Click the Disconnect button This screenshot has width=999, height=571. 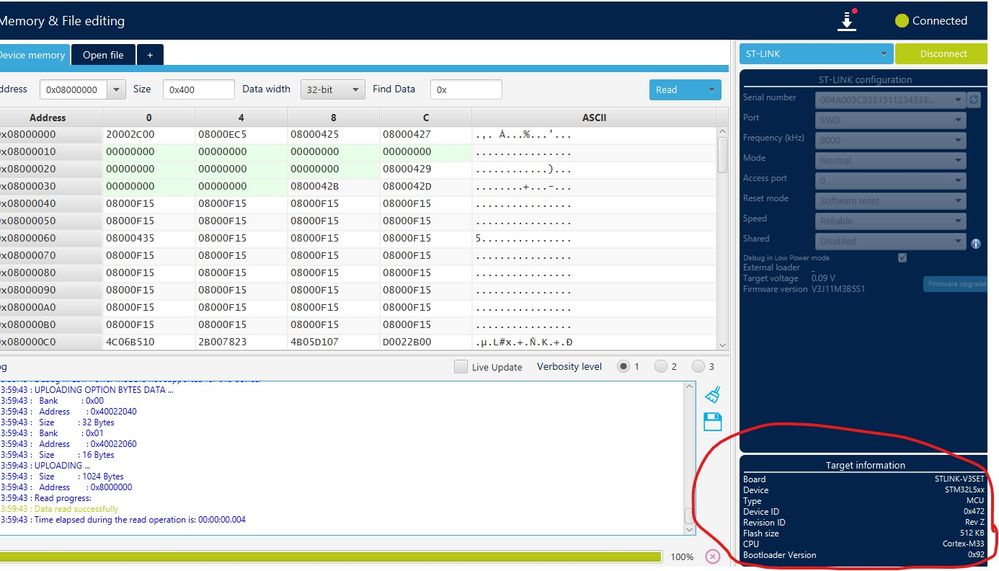tap(942, 54)
